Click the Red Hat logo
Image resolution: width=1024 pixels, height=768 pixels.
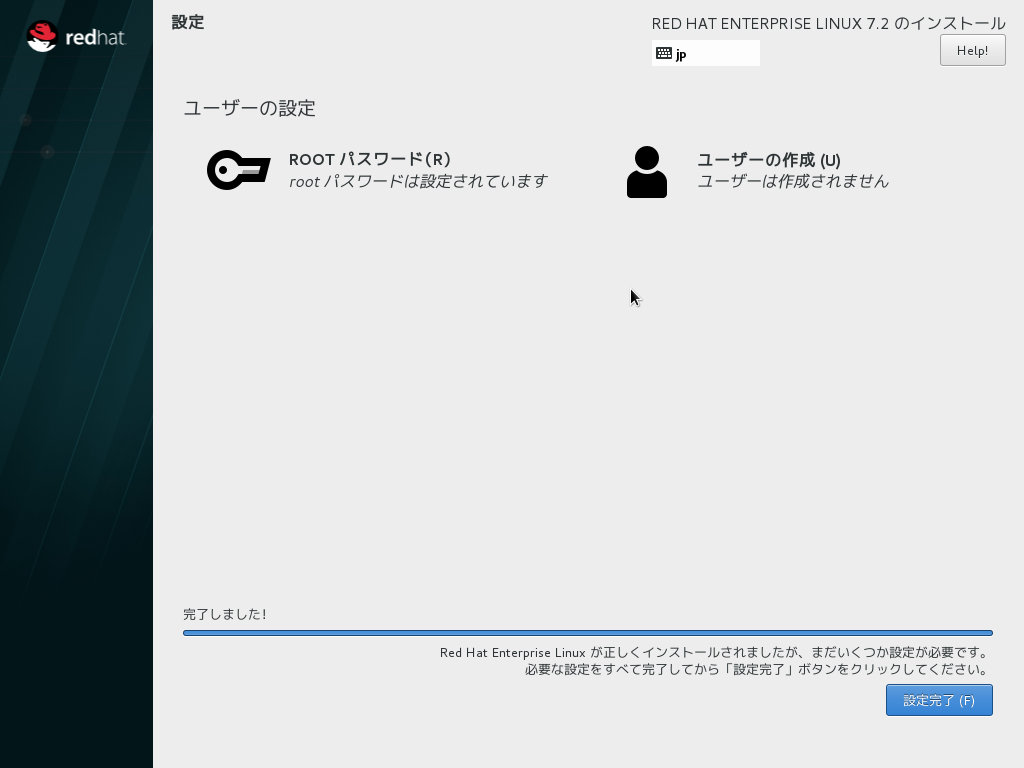coord(76,37)
